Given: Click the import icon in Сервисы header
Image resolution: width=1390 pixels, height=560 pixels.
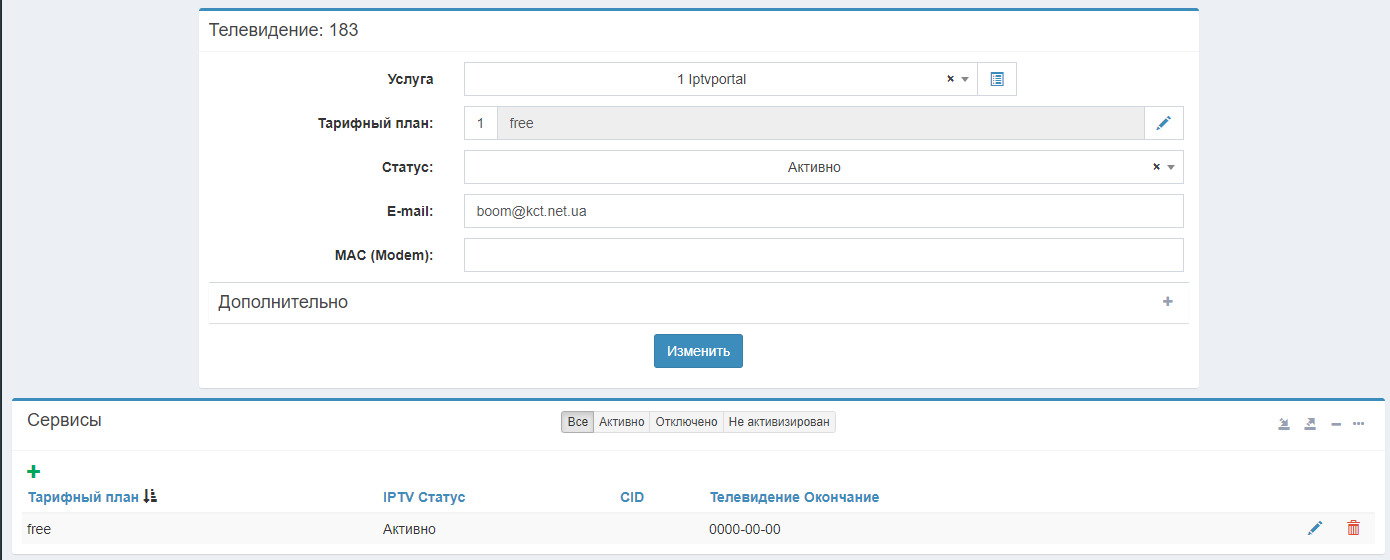Looking at the screenshot, I should pyautogui.click(x=1284, y=424).
